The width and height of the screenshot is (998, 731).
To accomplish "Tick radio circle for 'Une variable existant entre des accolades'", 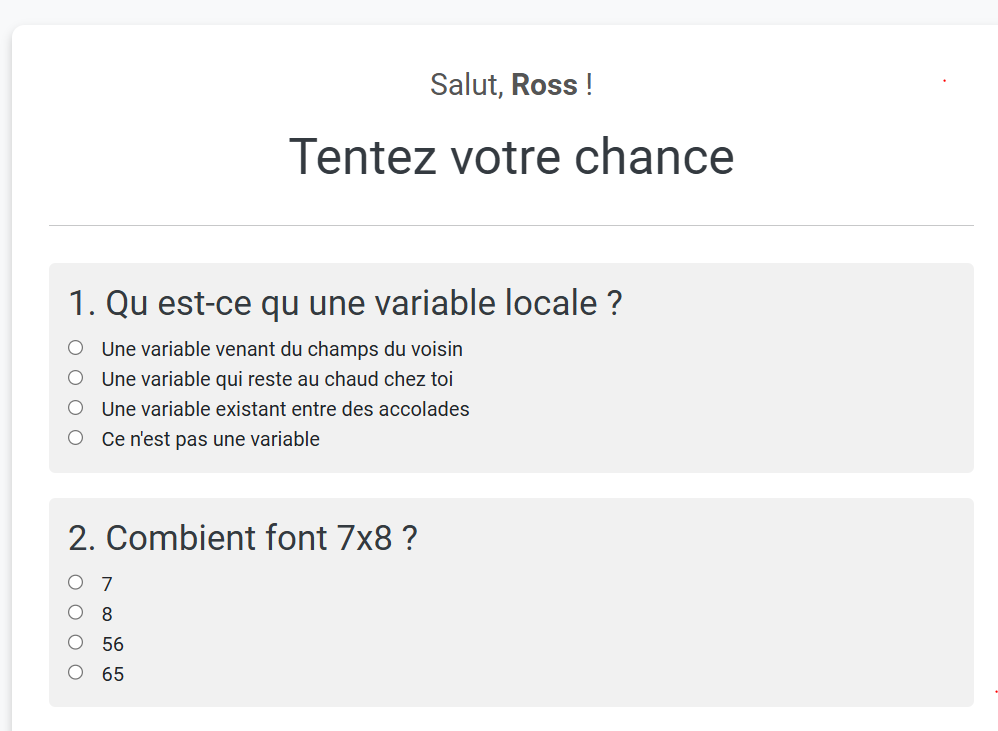I will pos(75,408).
